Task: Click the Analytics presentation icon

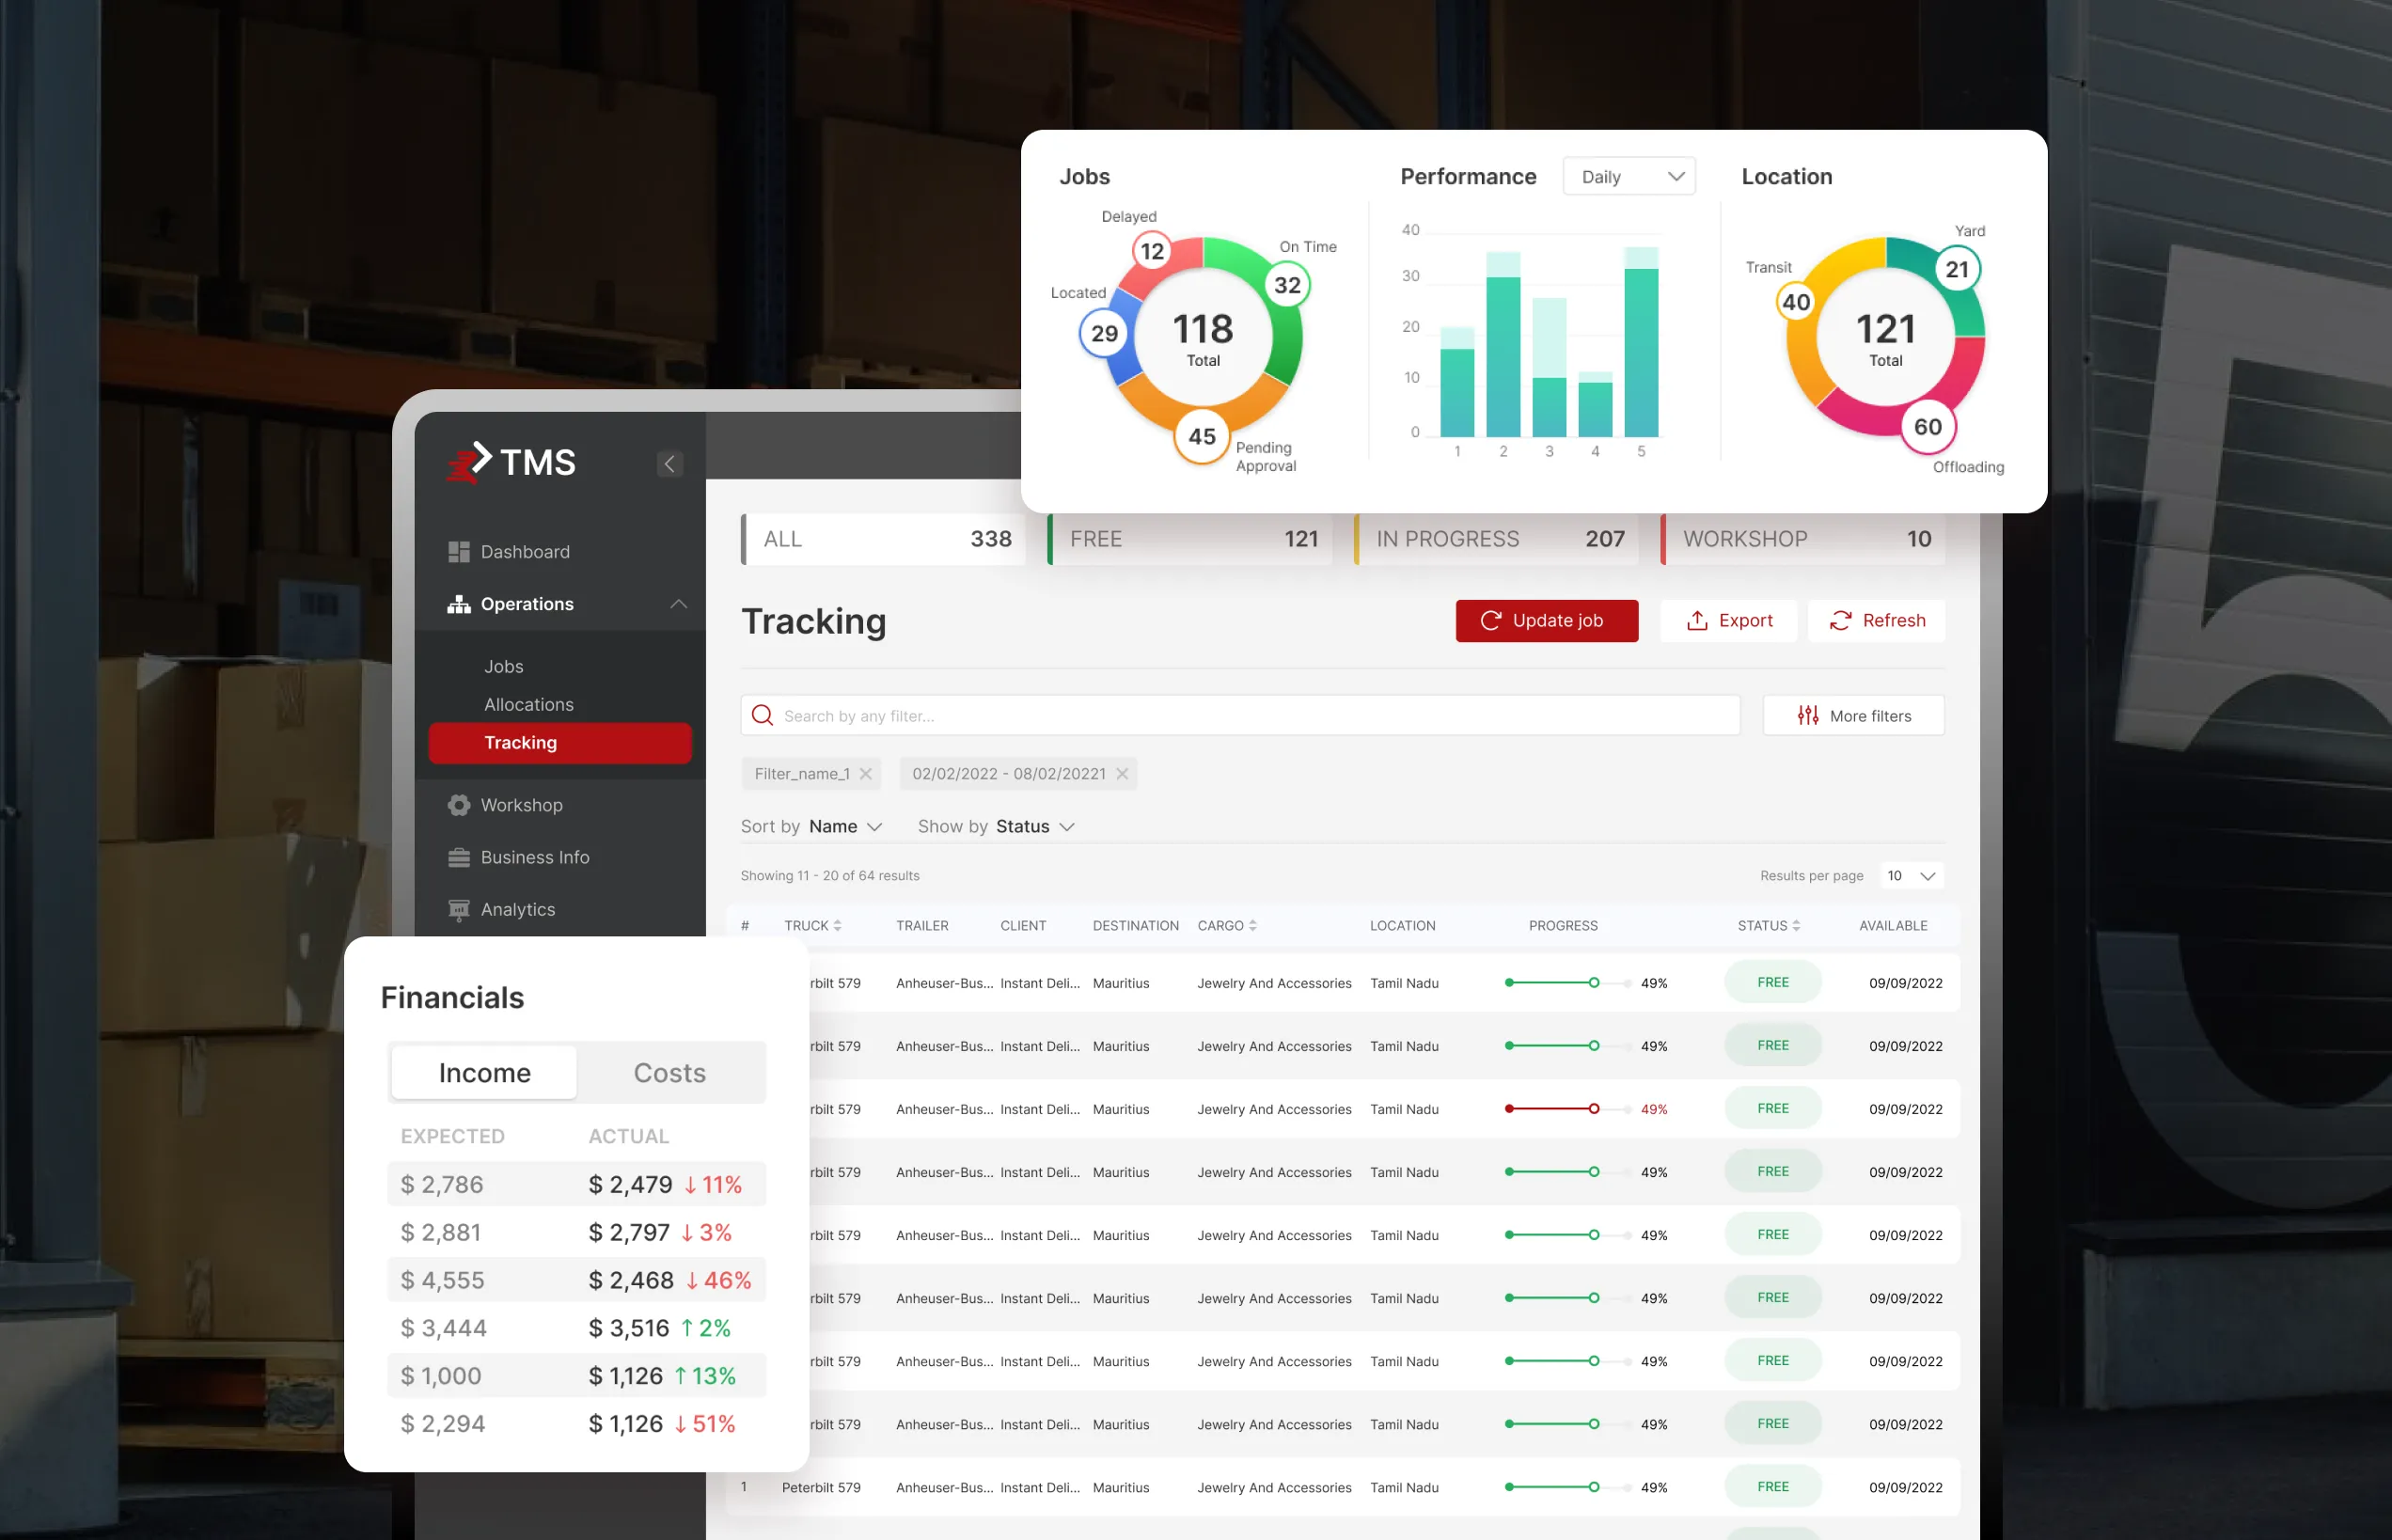Action: (x=458, y=909)
